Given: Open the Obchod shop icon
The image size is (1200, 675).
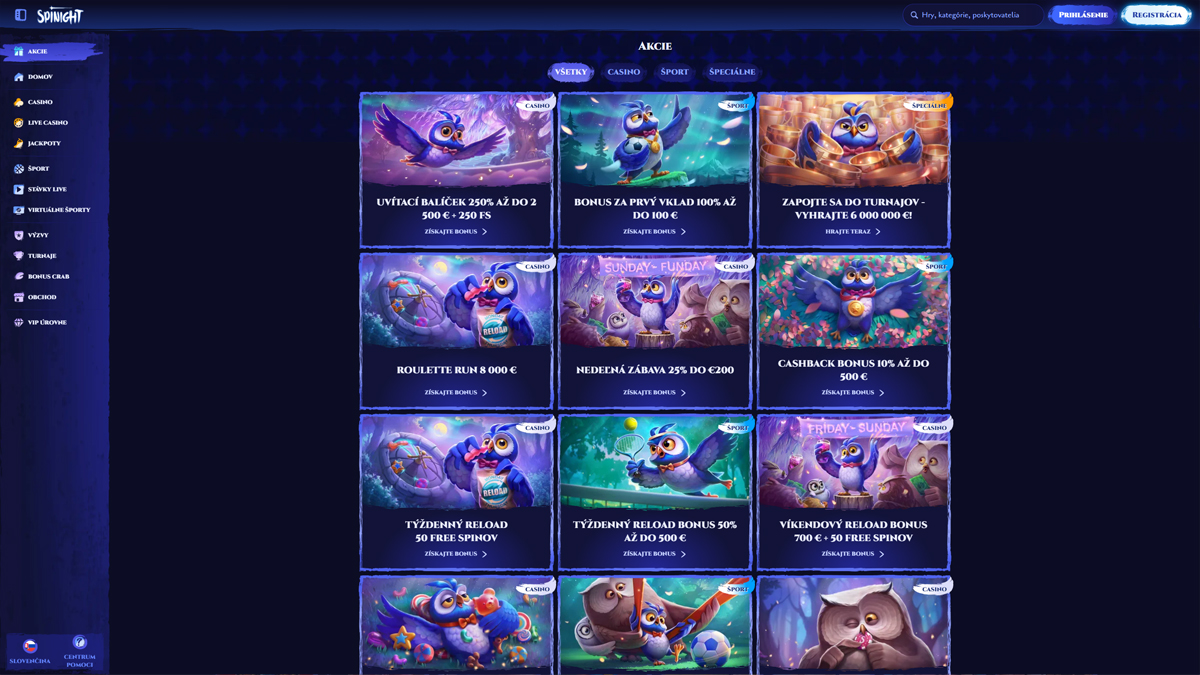Looking at the screenshot, I should coord(18,298).
